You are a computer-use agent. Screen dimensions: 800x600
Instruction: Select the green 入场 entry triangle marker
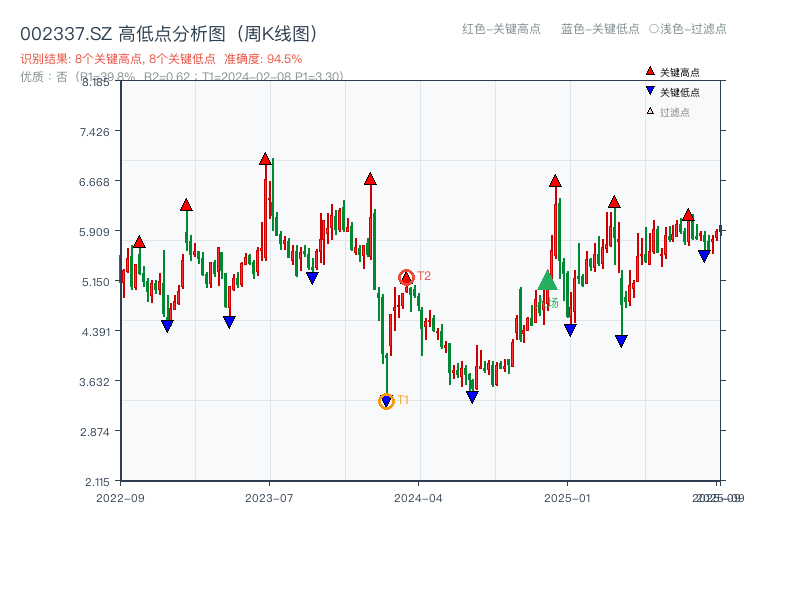click(x=547, y=283)
